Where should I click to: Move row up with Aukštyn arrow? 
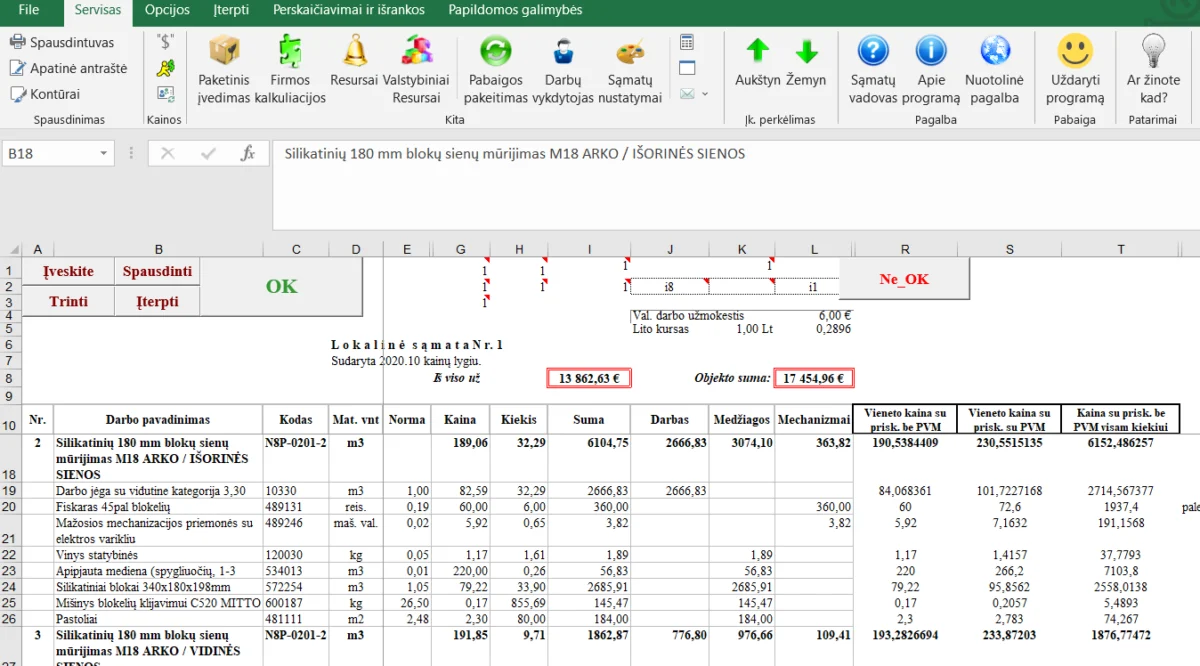[x=758, y=52]
